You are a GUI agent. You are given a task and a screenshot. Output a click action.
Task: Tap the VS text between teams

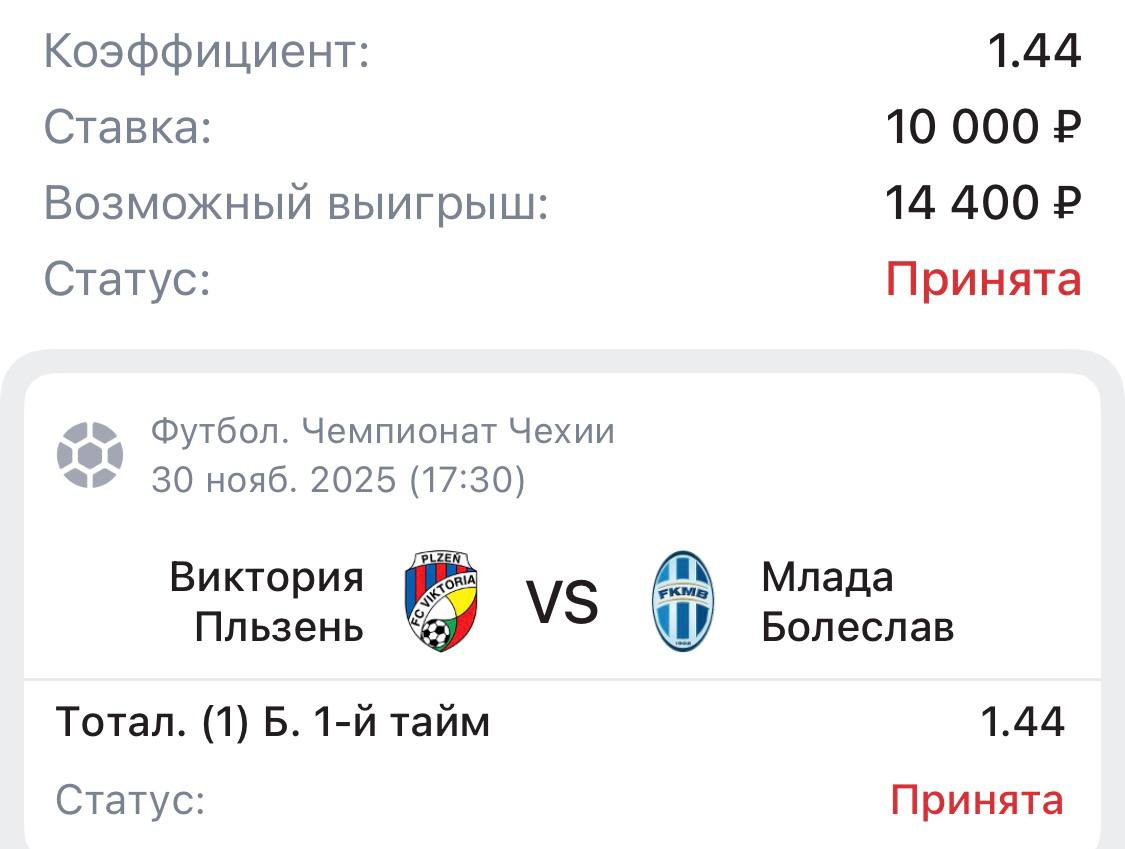[x=562, y=603]
